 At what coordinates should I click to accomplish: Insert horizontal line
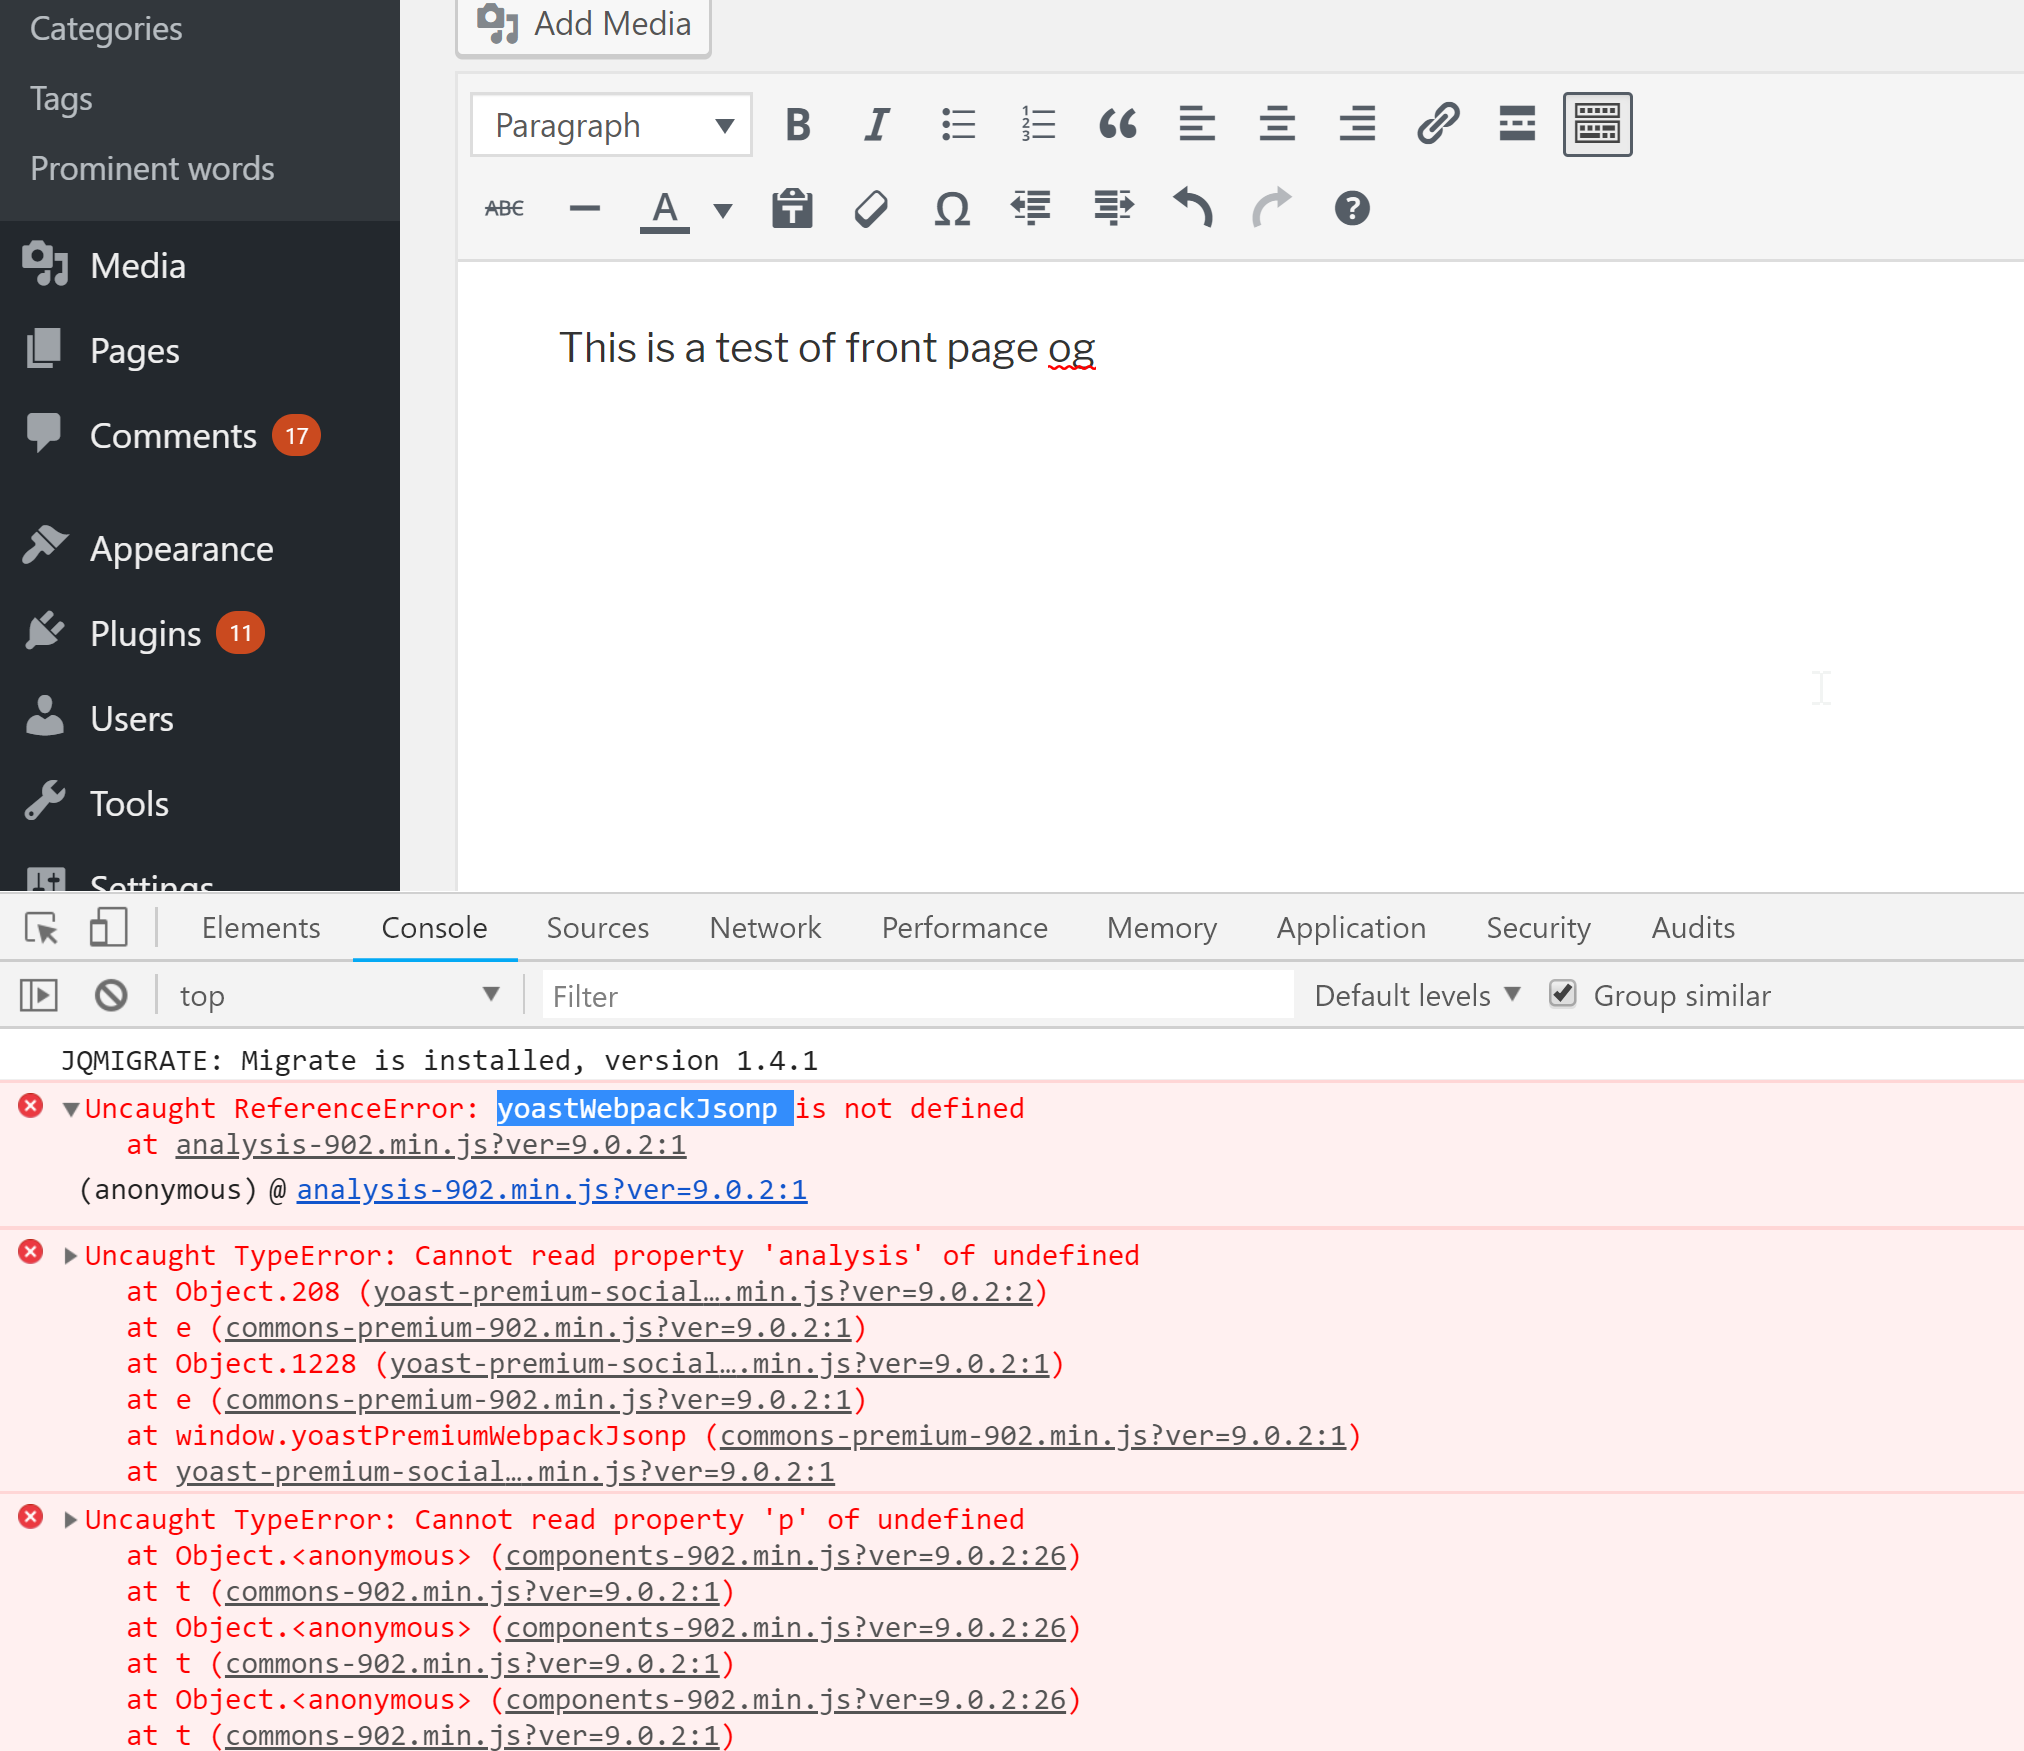(x=584, y=209)
